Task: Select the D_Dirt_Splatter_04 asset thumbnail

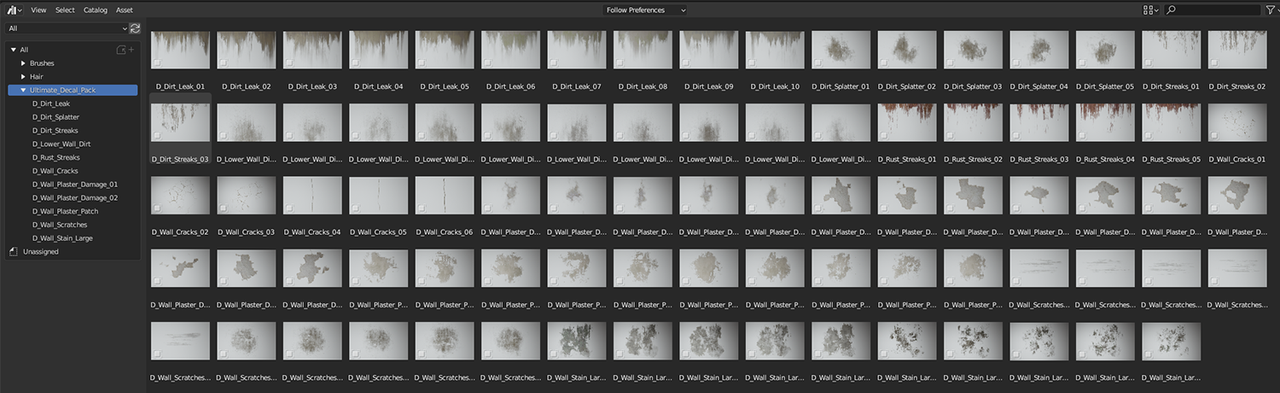Action: (x=1038, y=50)
